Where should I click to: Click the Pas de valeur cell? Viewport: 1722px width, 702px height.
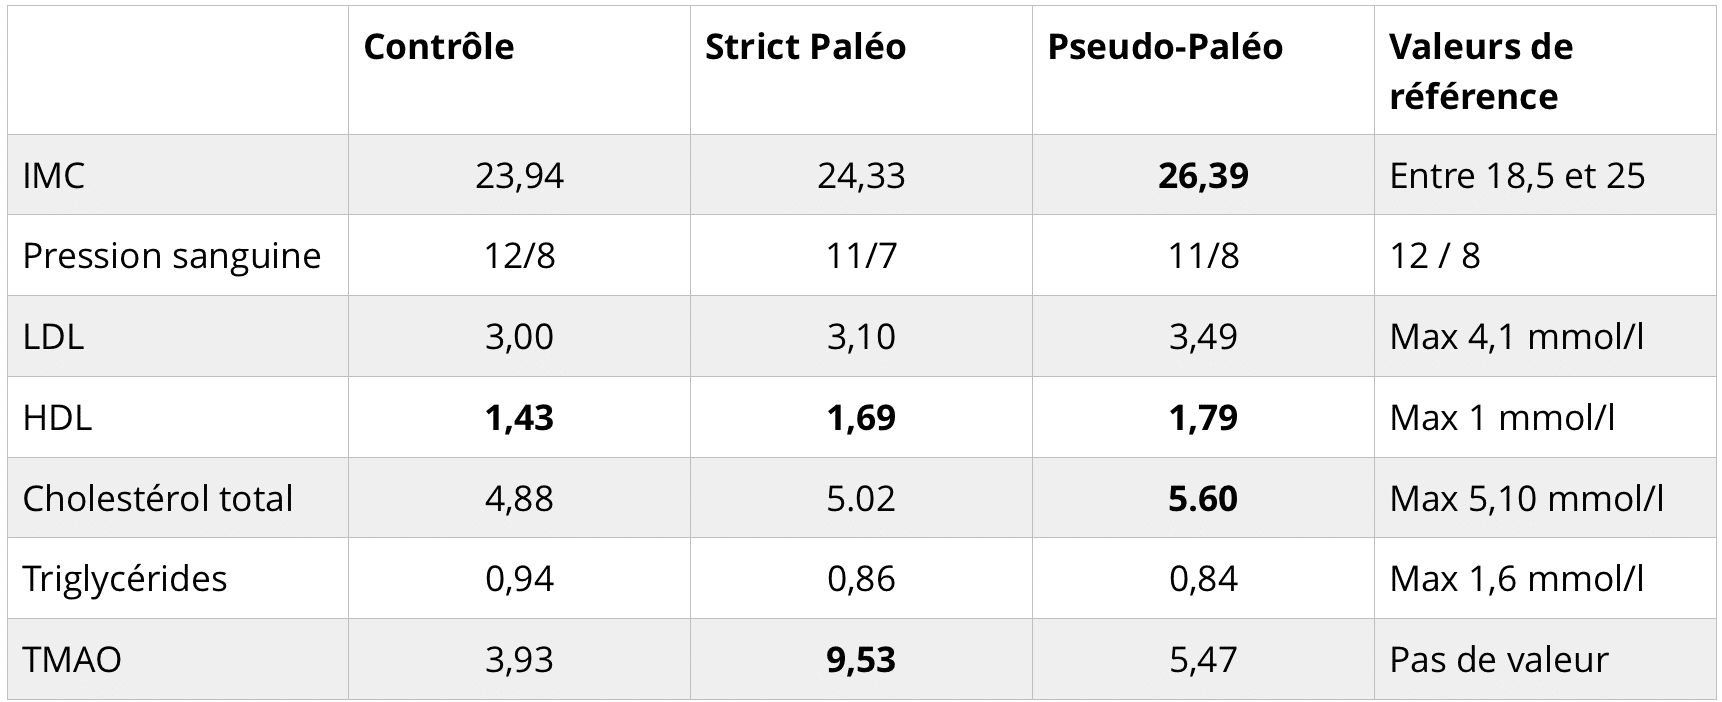click(x=1499, y=659)
